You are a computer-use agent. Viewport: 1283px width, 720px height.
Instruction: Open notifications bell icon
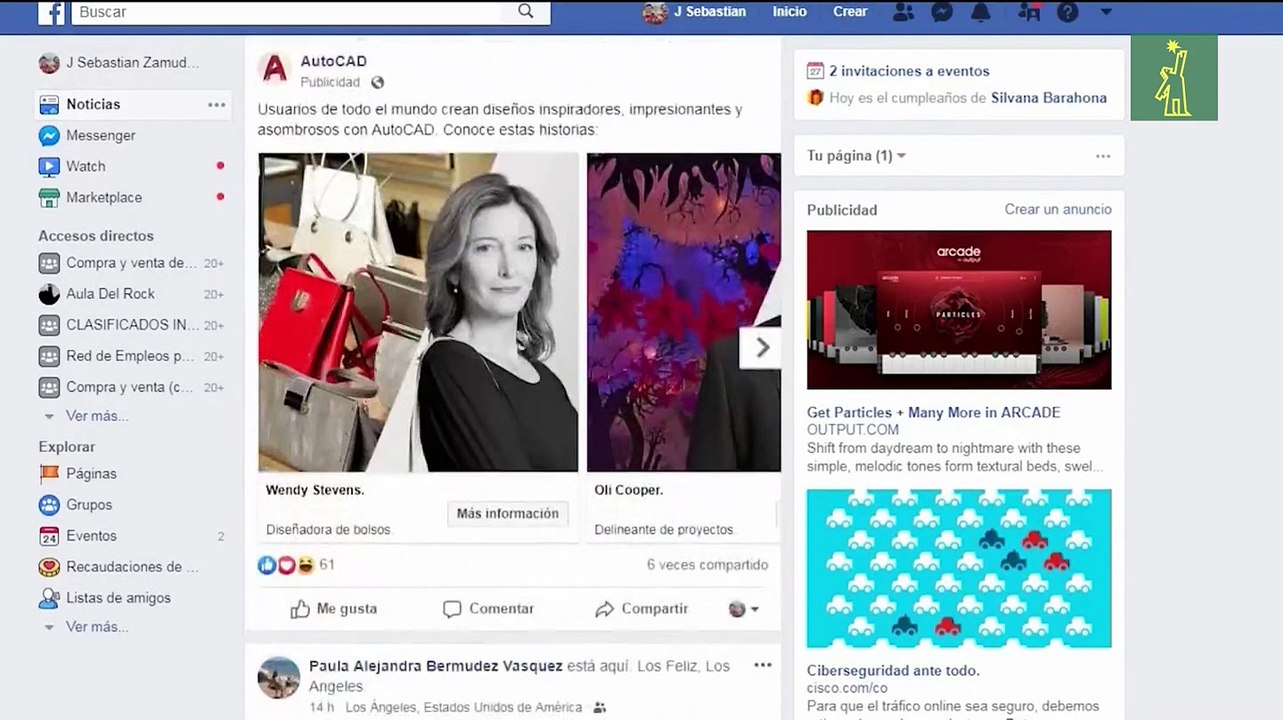(x=981, y=12)
